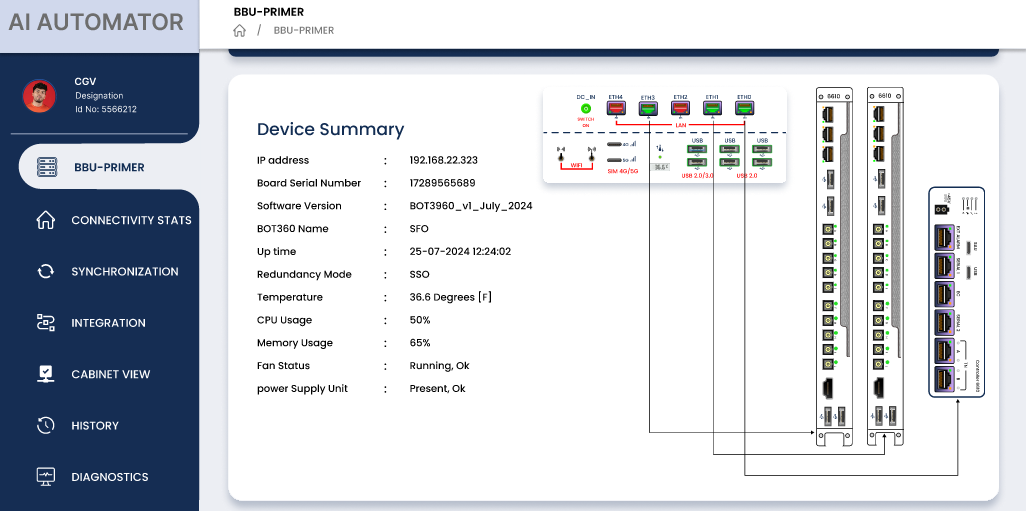Toggle the DC_IN power switch indicator
Image resolution: width=1026 pixels, height=511 pixels.
586,108
